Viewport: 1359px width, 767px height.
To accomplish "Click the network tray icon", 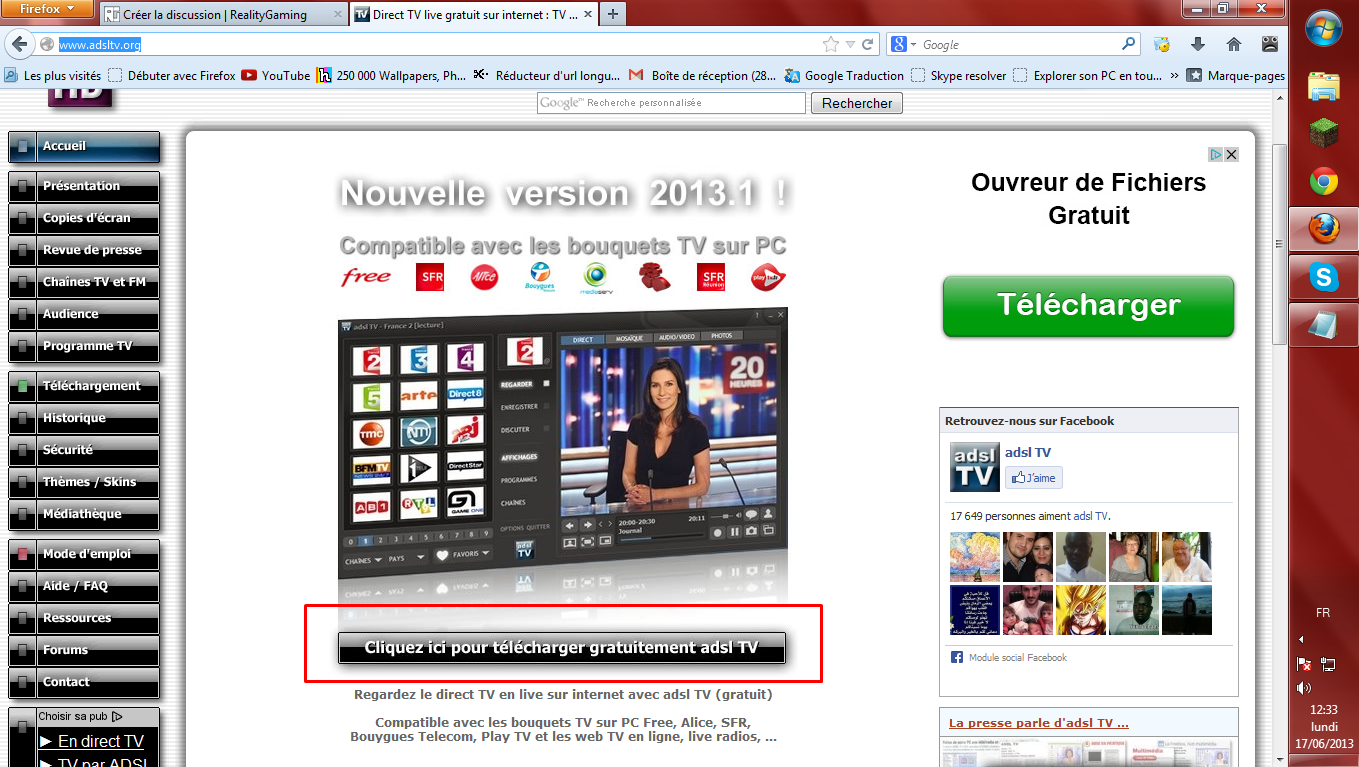I will [1328, 663].
